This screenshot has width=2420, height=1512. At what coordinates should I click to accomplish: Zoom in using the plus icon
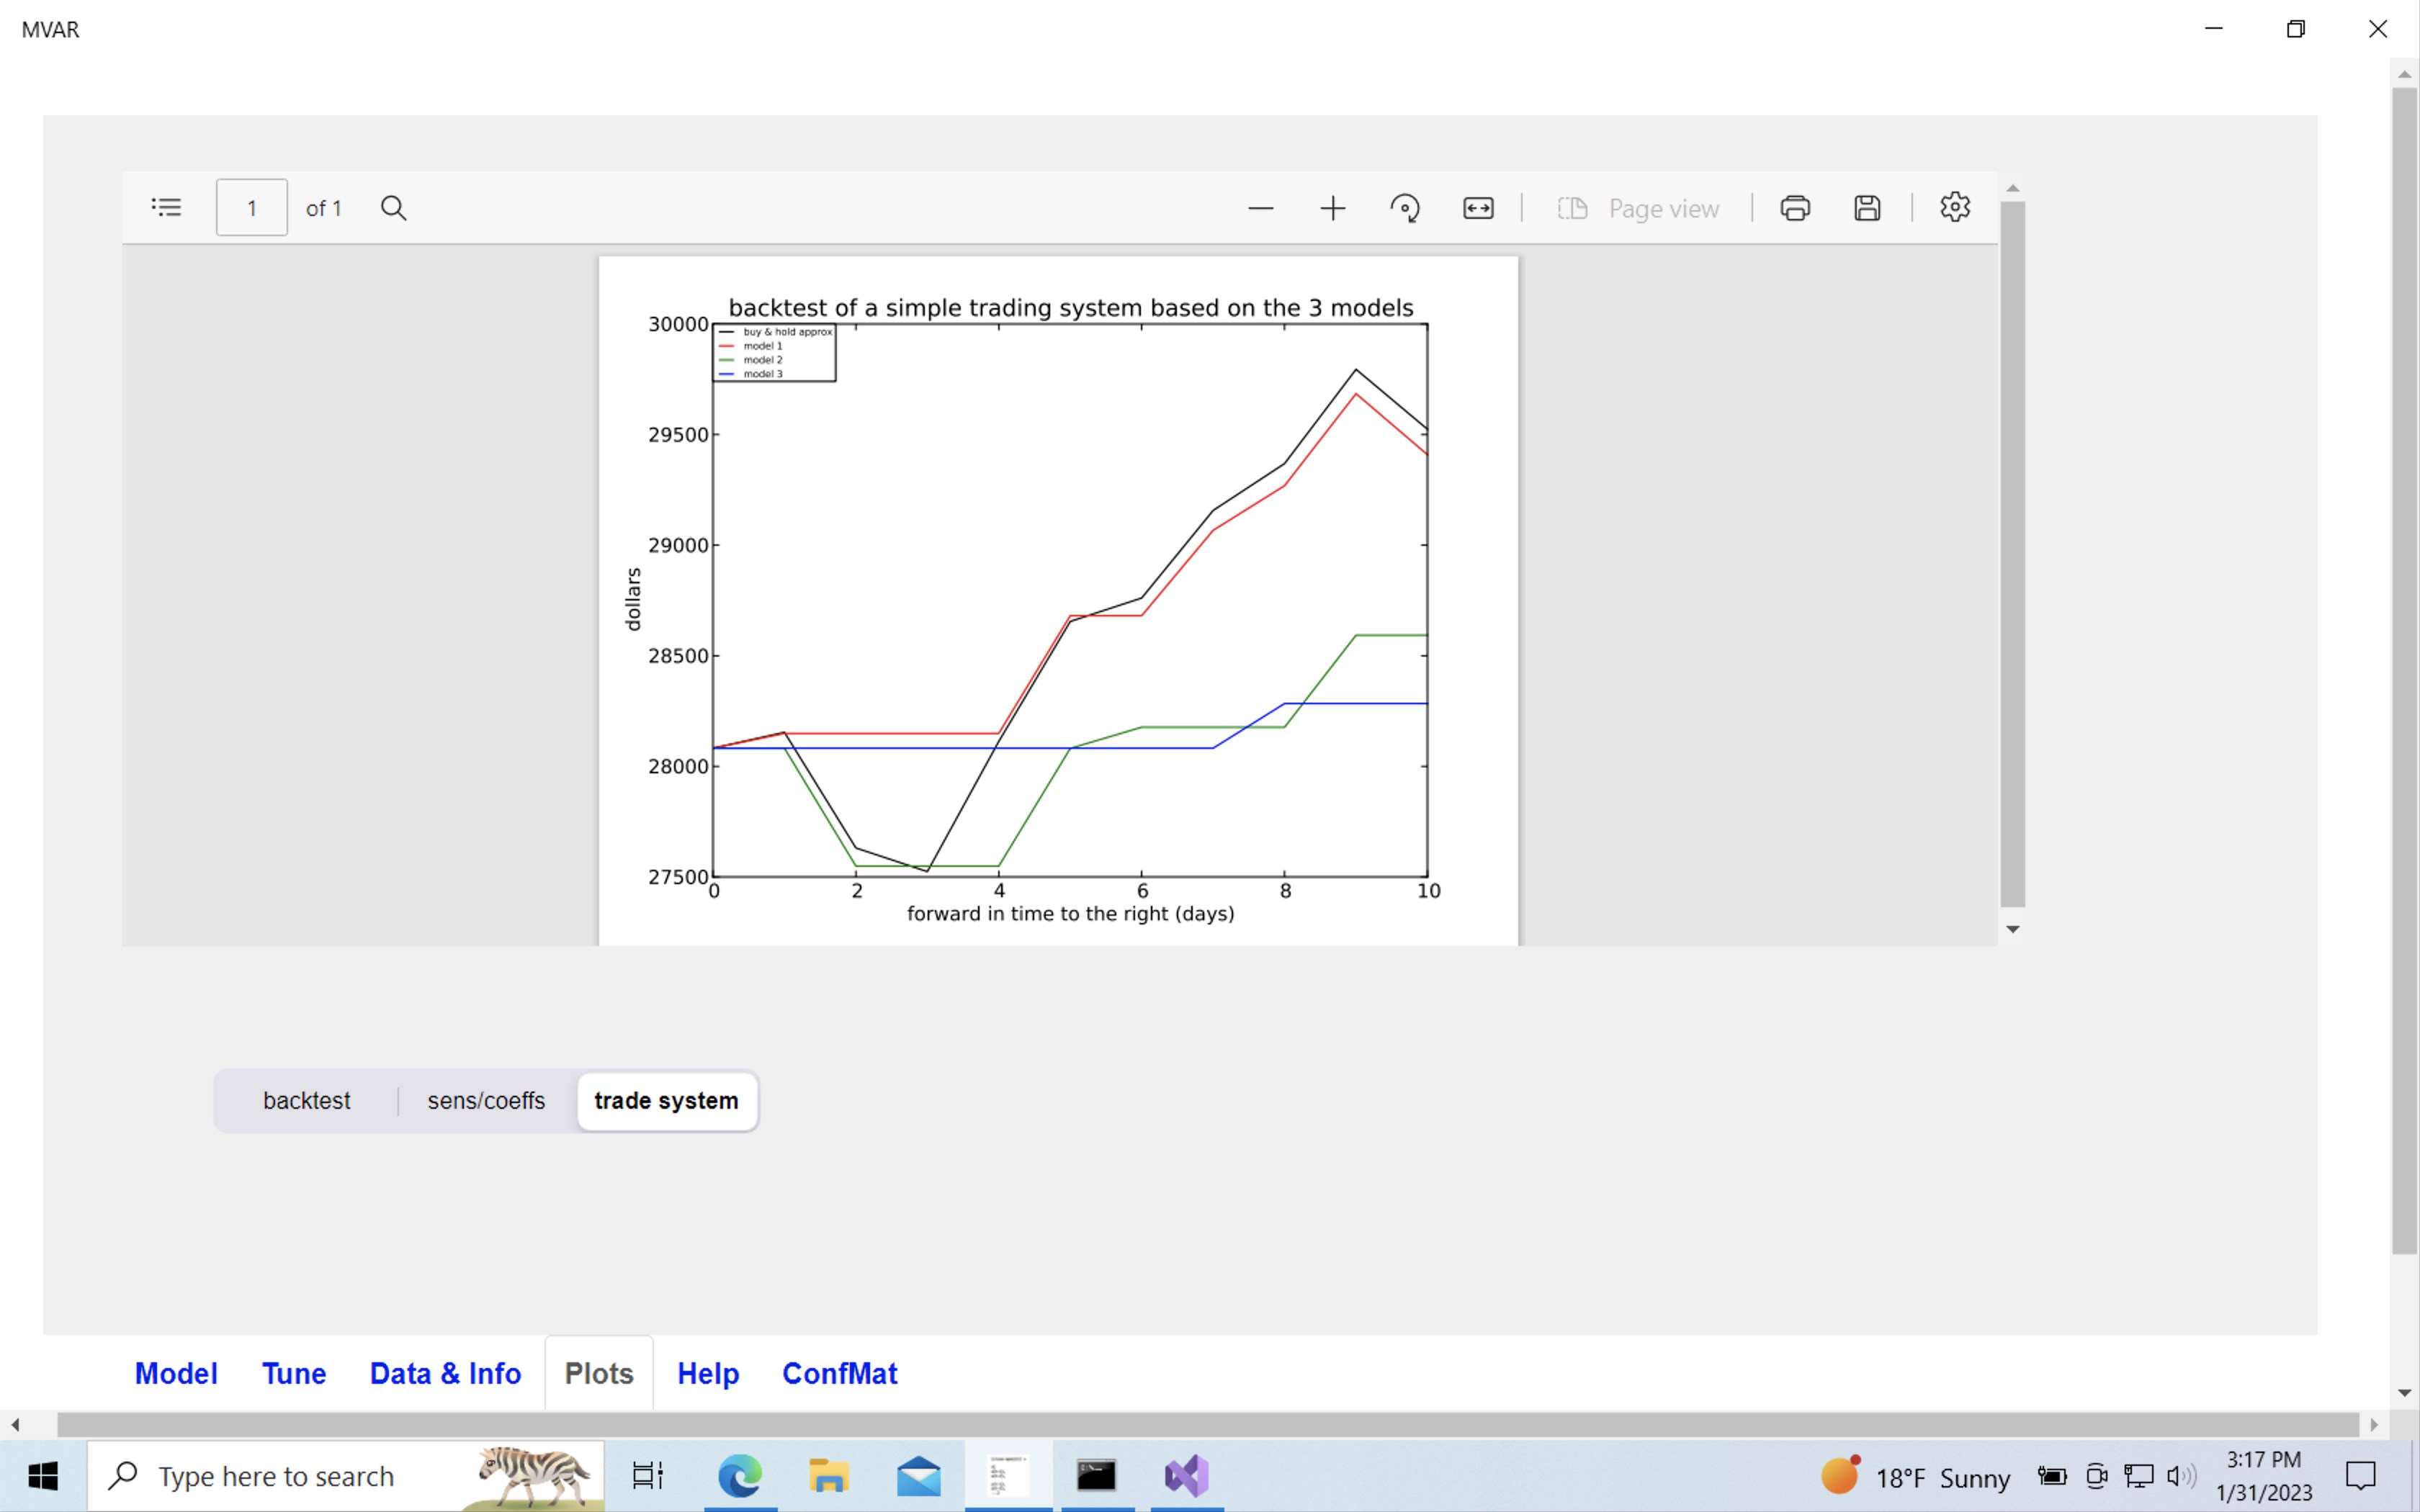click(1332, 208)
